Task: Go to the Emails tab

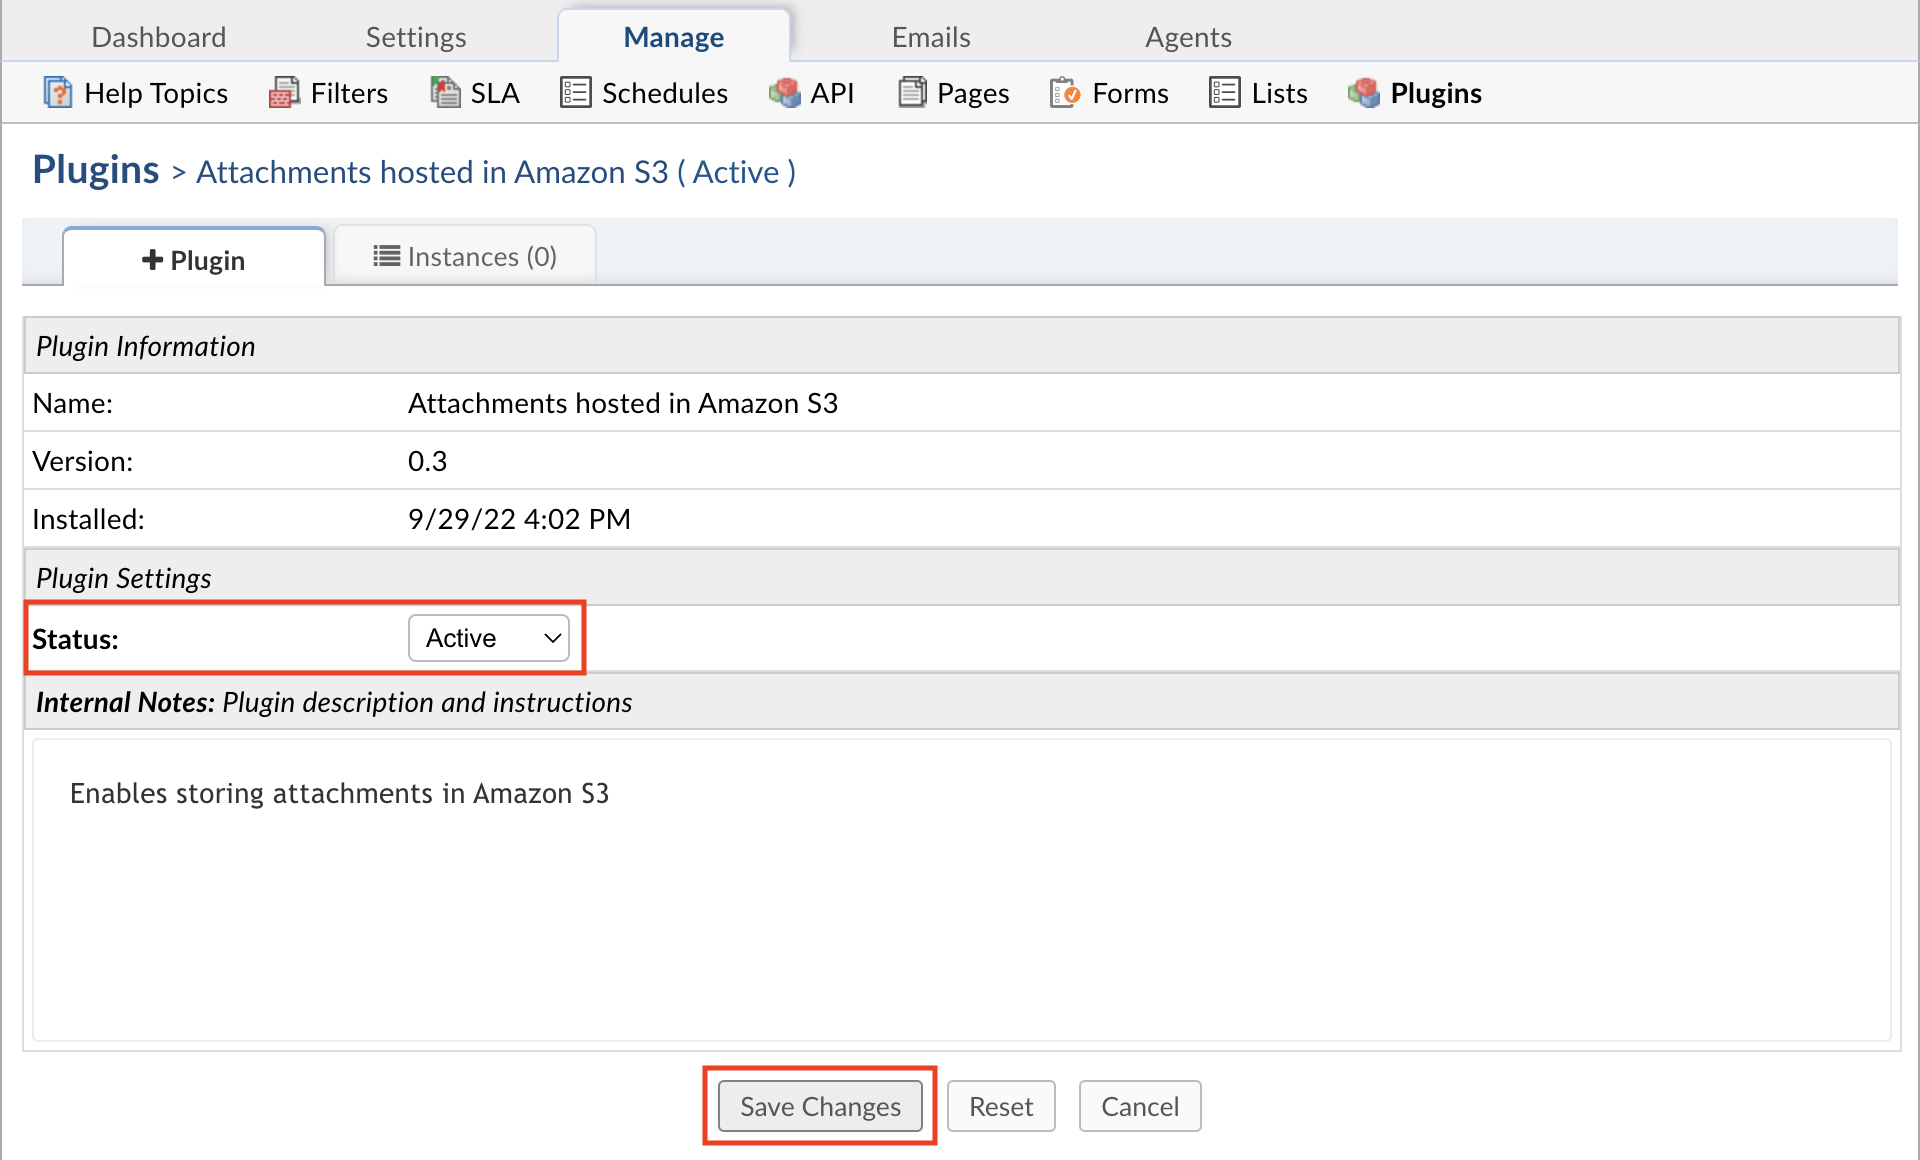Action: point(930,36)
